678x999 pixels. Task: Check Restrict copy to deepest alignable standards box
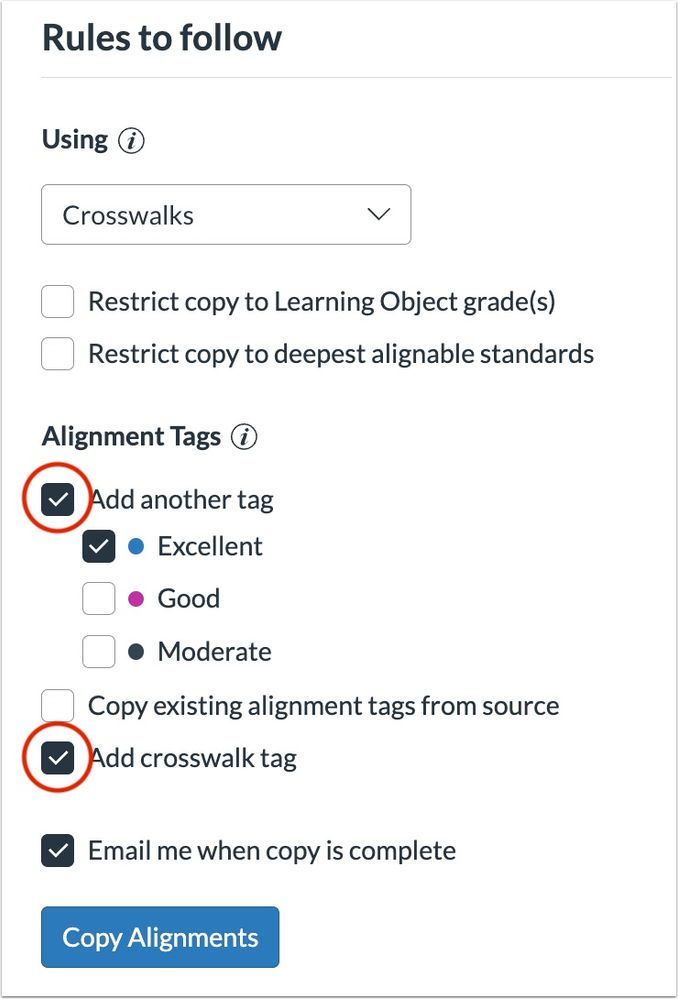57,354
